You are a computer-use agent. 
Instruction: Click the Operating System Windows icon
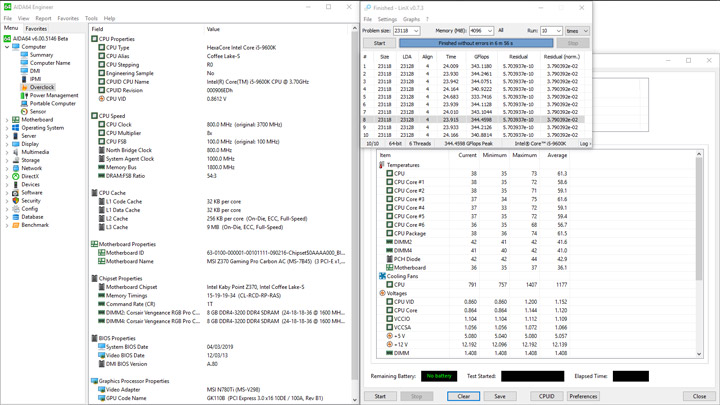pyautogui.click(x=16, y=128)
